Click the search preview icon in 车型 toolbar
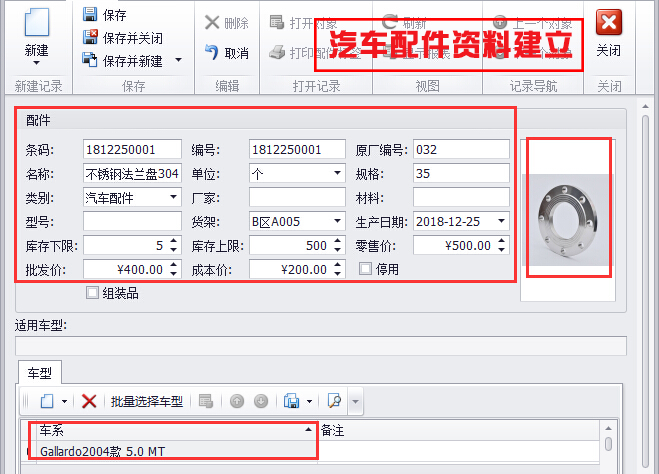This screenshot has width=659, height=474. 334,401
